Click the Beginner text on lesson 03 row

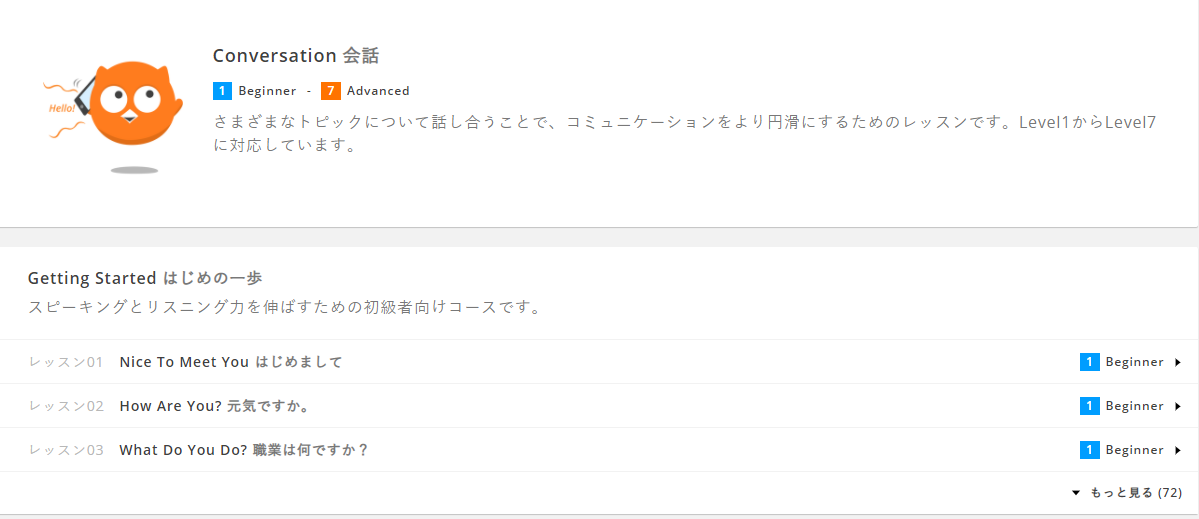tap(1134, 450)
